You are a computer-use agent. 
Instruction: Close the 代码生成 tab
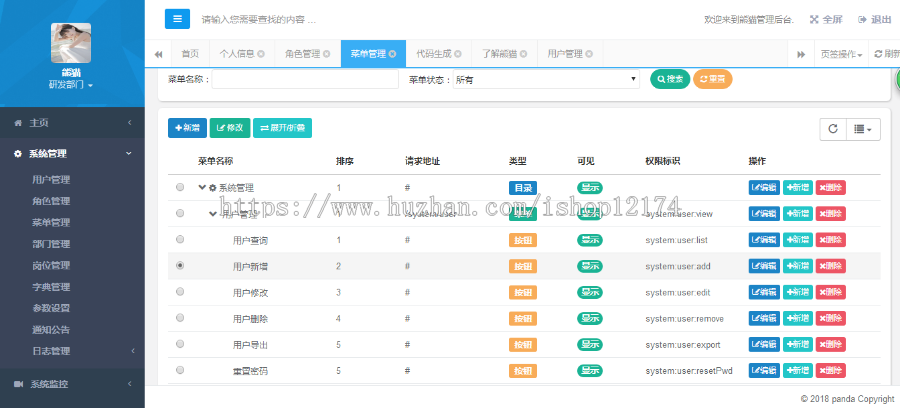click(457, 54)
